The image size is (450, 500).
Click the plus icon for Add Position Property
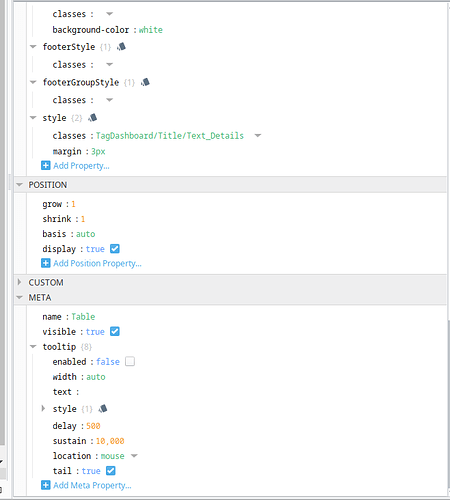[46, 263]
